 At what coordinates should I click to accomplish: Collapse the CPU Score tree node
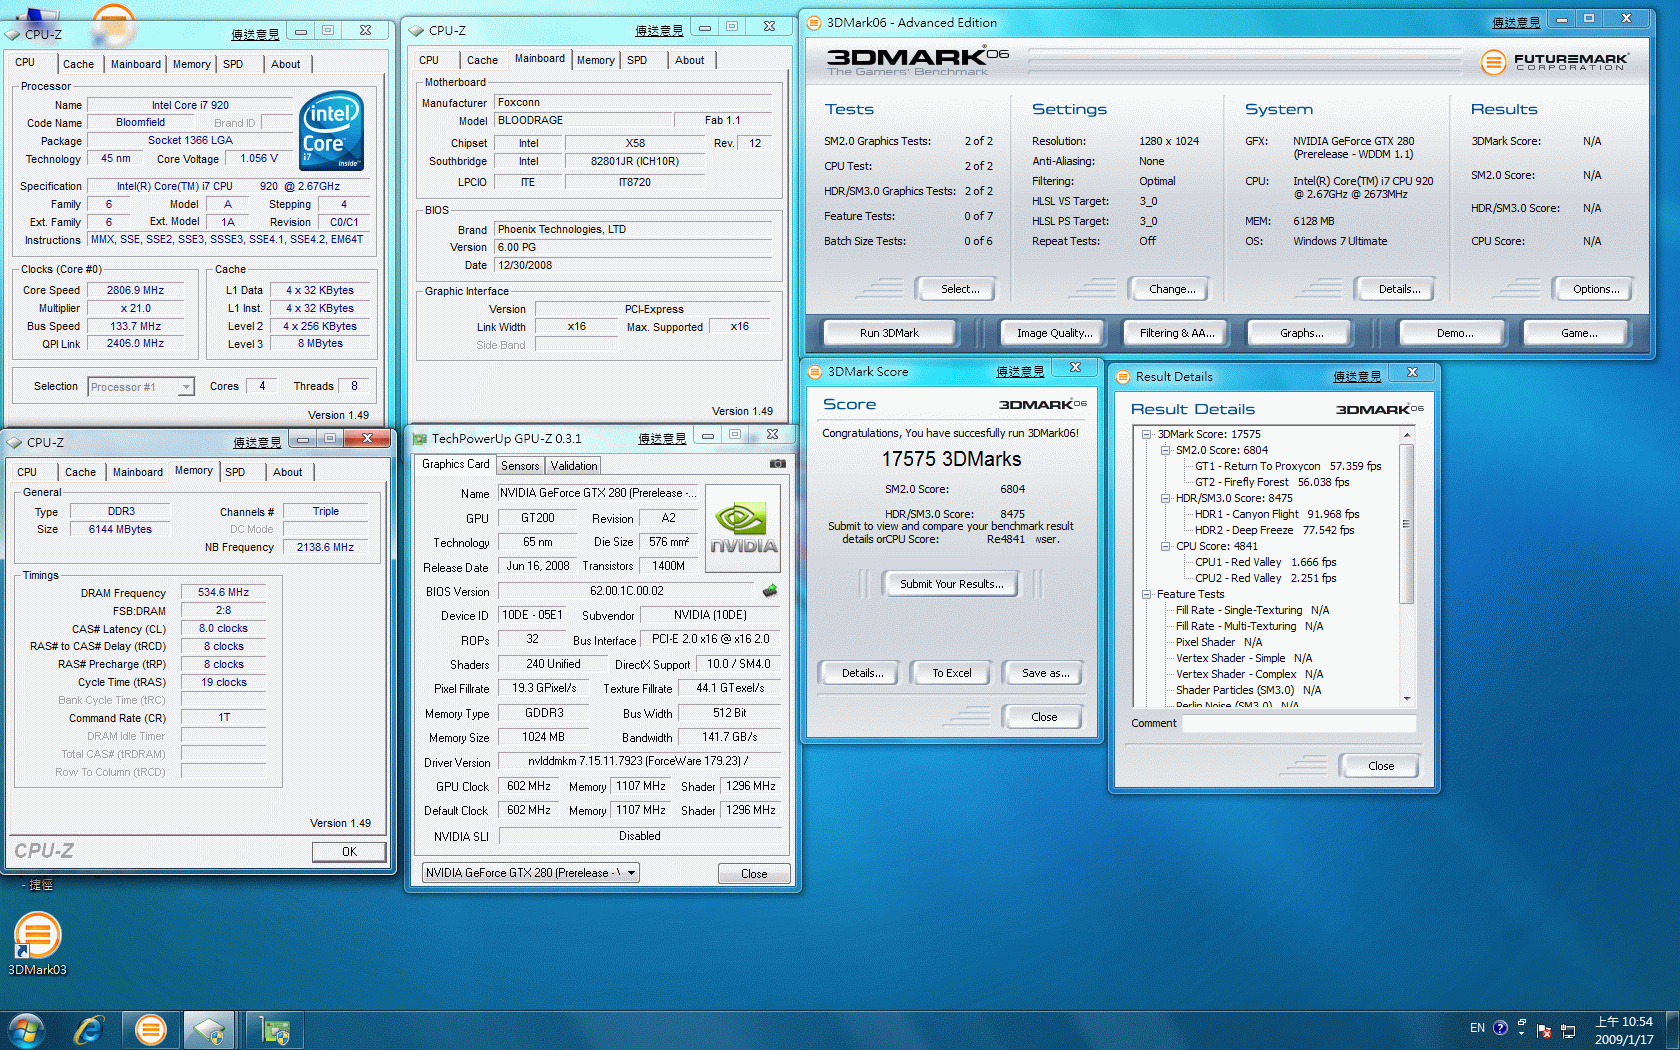pos(1165,546)
